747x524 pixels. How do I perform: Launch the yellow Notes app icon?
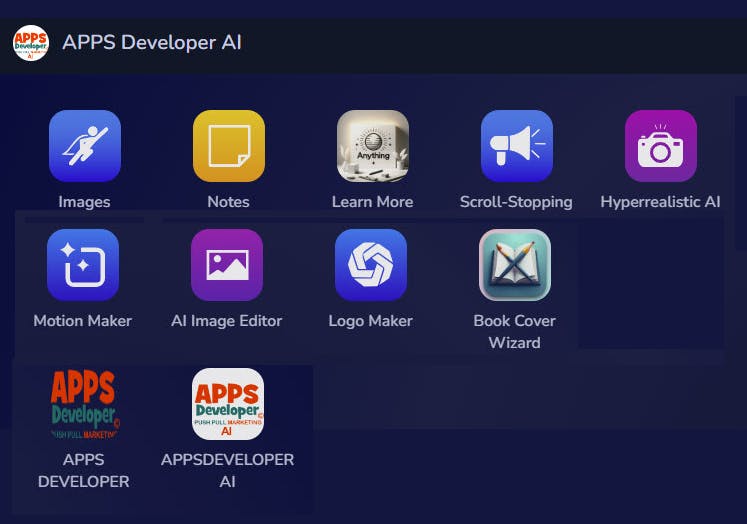point(229,146)
